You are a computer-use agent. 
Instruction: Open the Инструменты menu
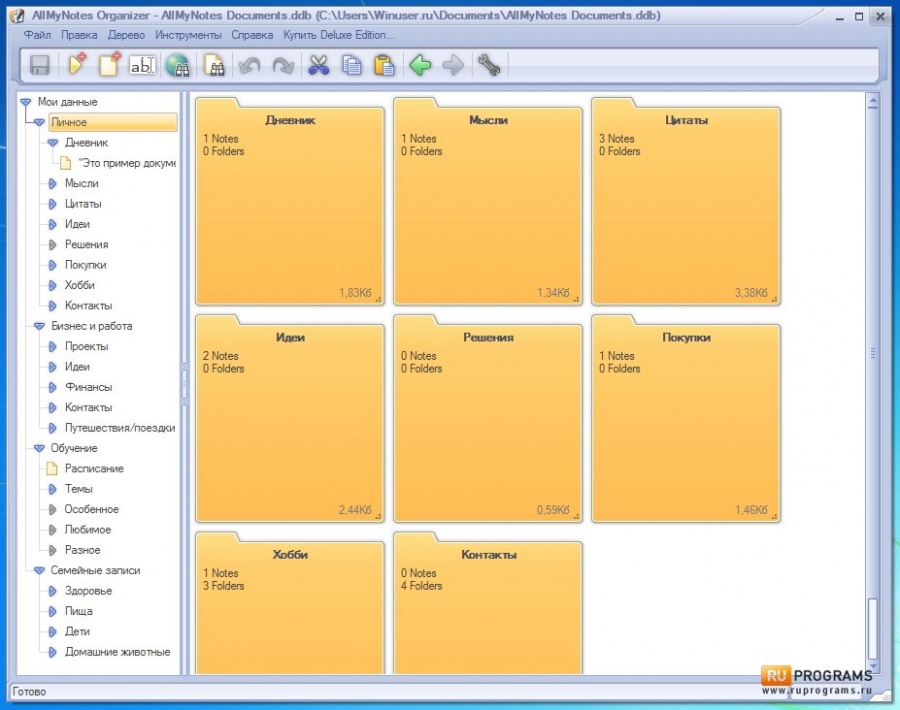(188, 35)
